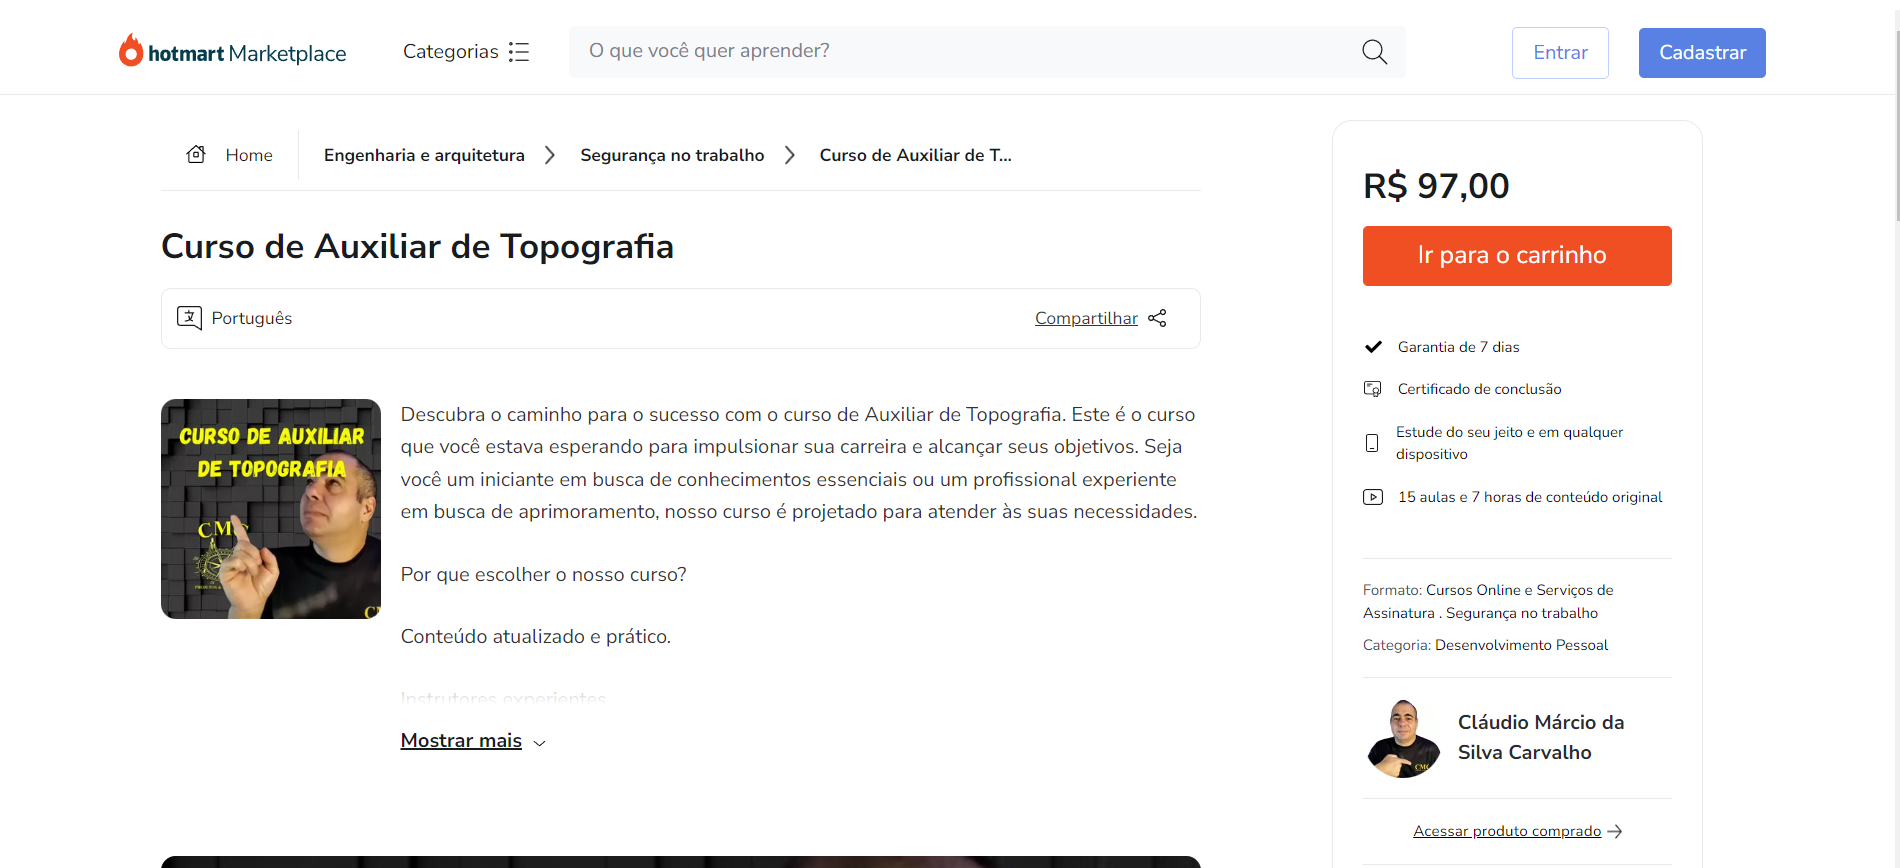Click the Curso de Auxiliar de Topografia heading
Viewport: 1900px width, 868px height.
418,246
